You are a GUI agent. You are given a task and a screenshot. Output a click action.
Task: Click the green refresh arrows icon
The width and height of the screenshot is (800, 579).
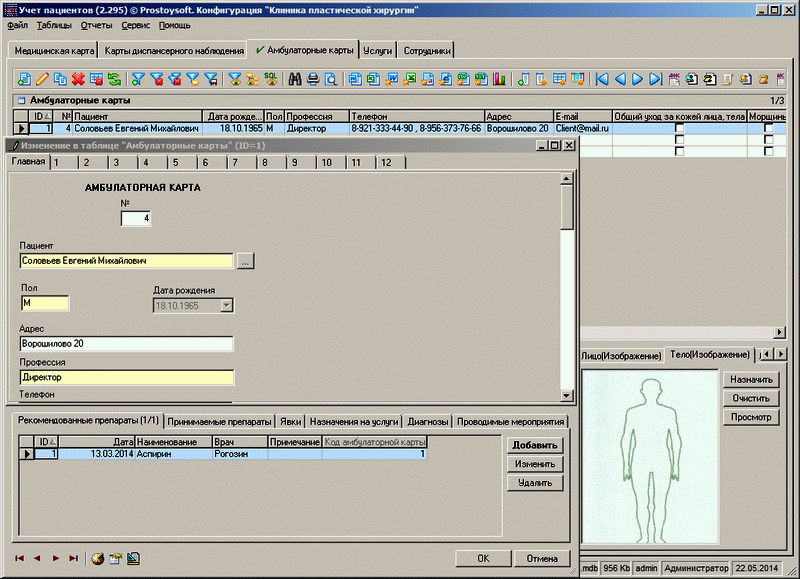[115, 79]
